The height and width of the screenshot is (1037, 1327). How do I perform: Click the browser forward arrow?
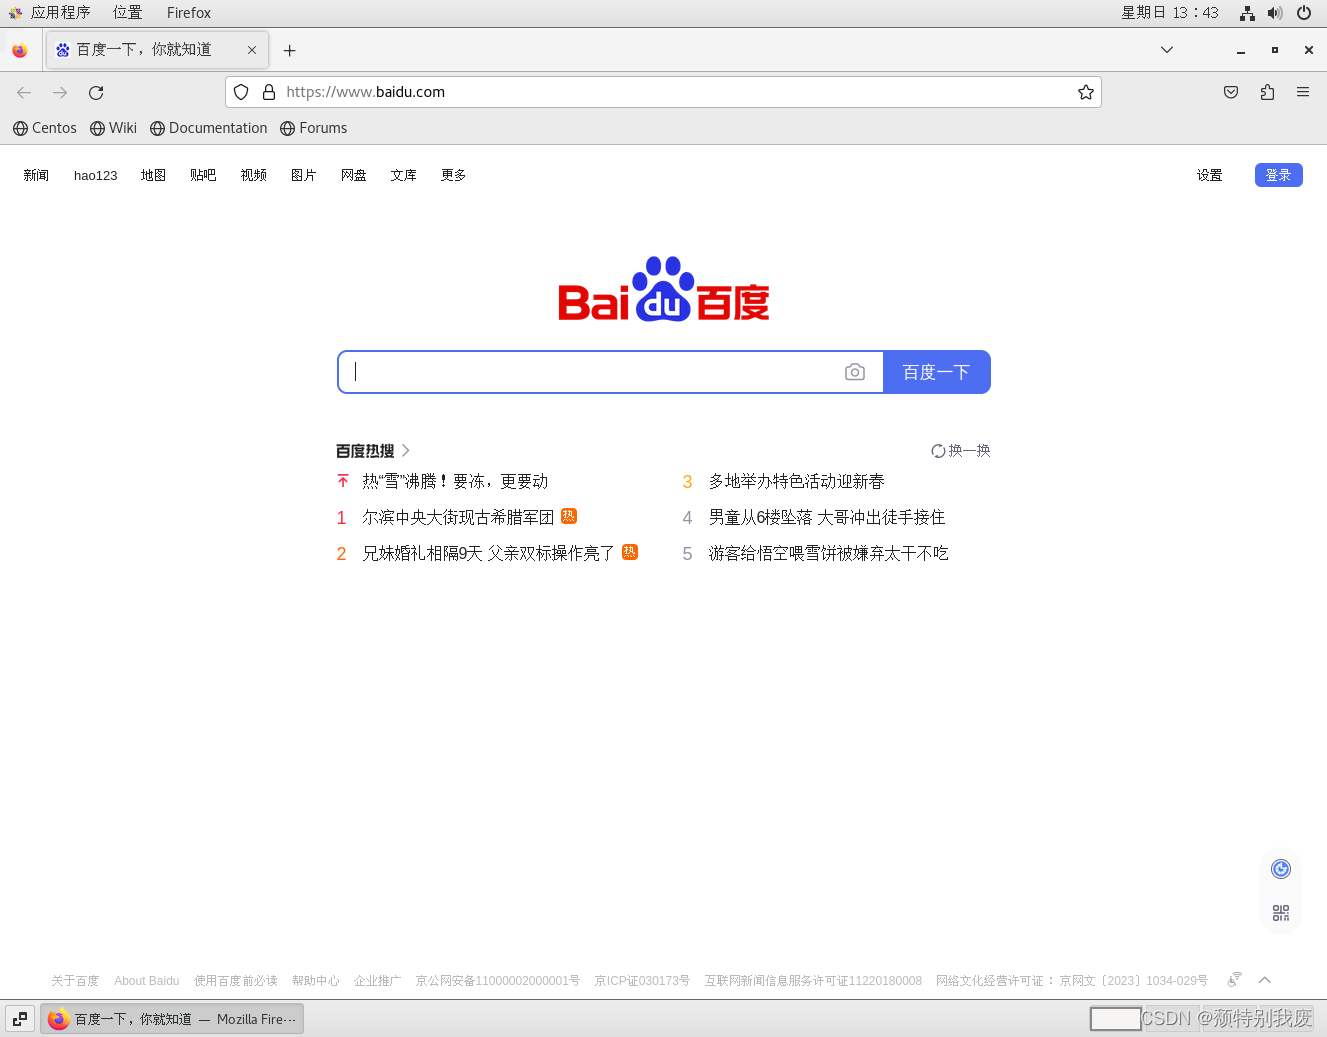pyautogui.click(x=60, y=92)
